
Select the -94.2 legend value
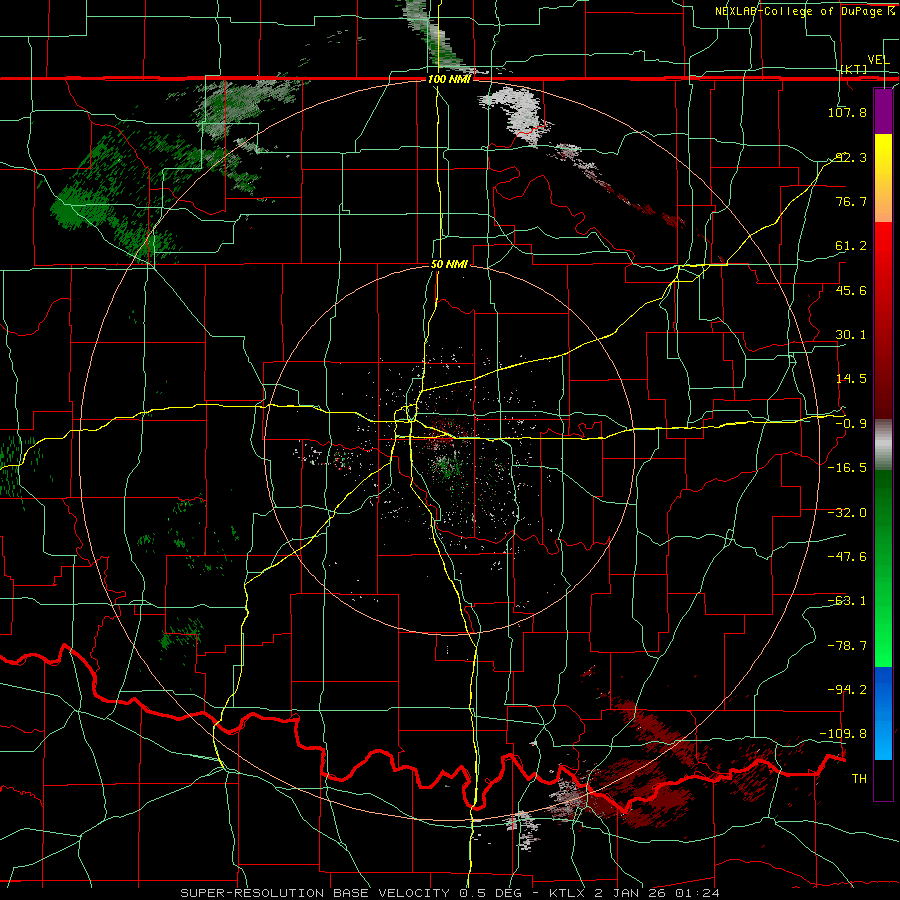point(847,690)
